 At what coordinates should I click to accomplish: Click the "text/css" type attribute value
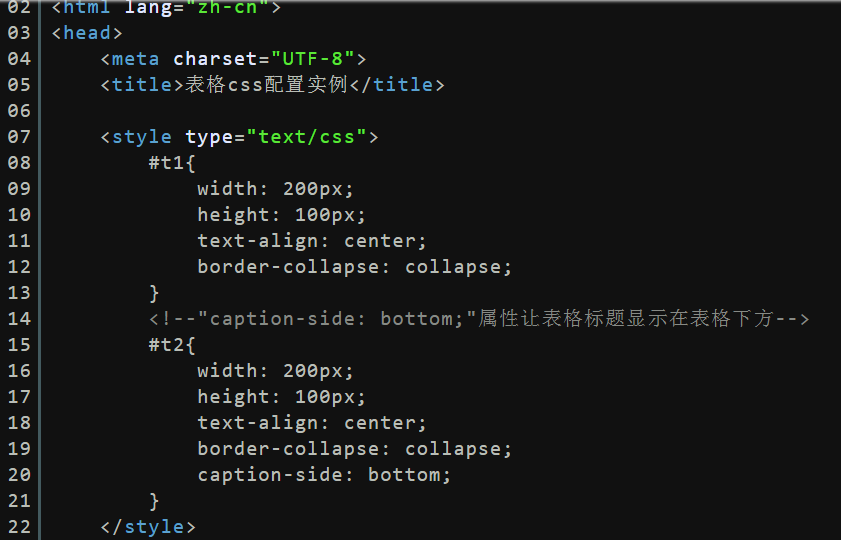307,137
